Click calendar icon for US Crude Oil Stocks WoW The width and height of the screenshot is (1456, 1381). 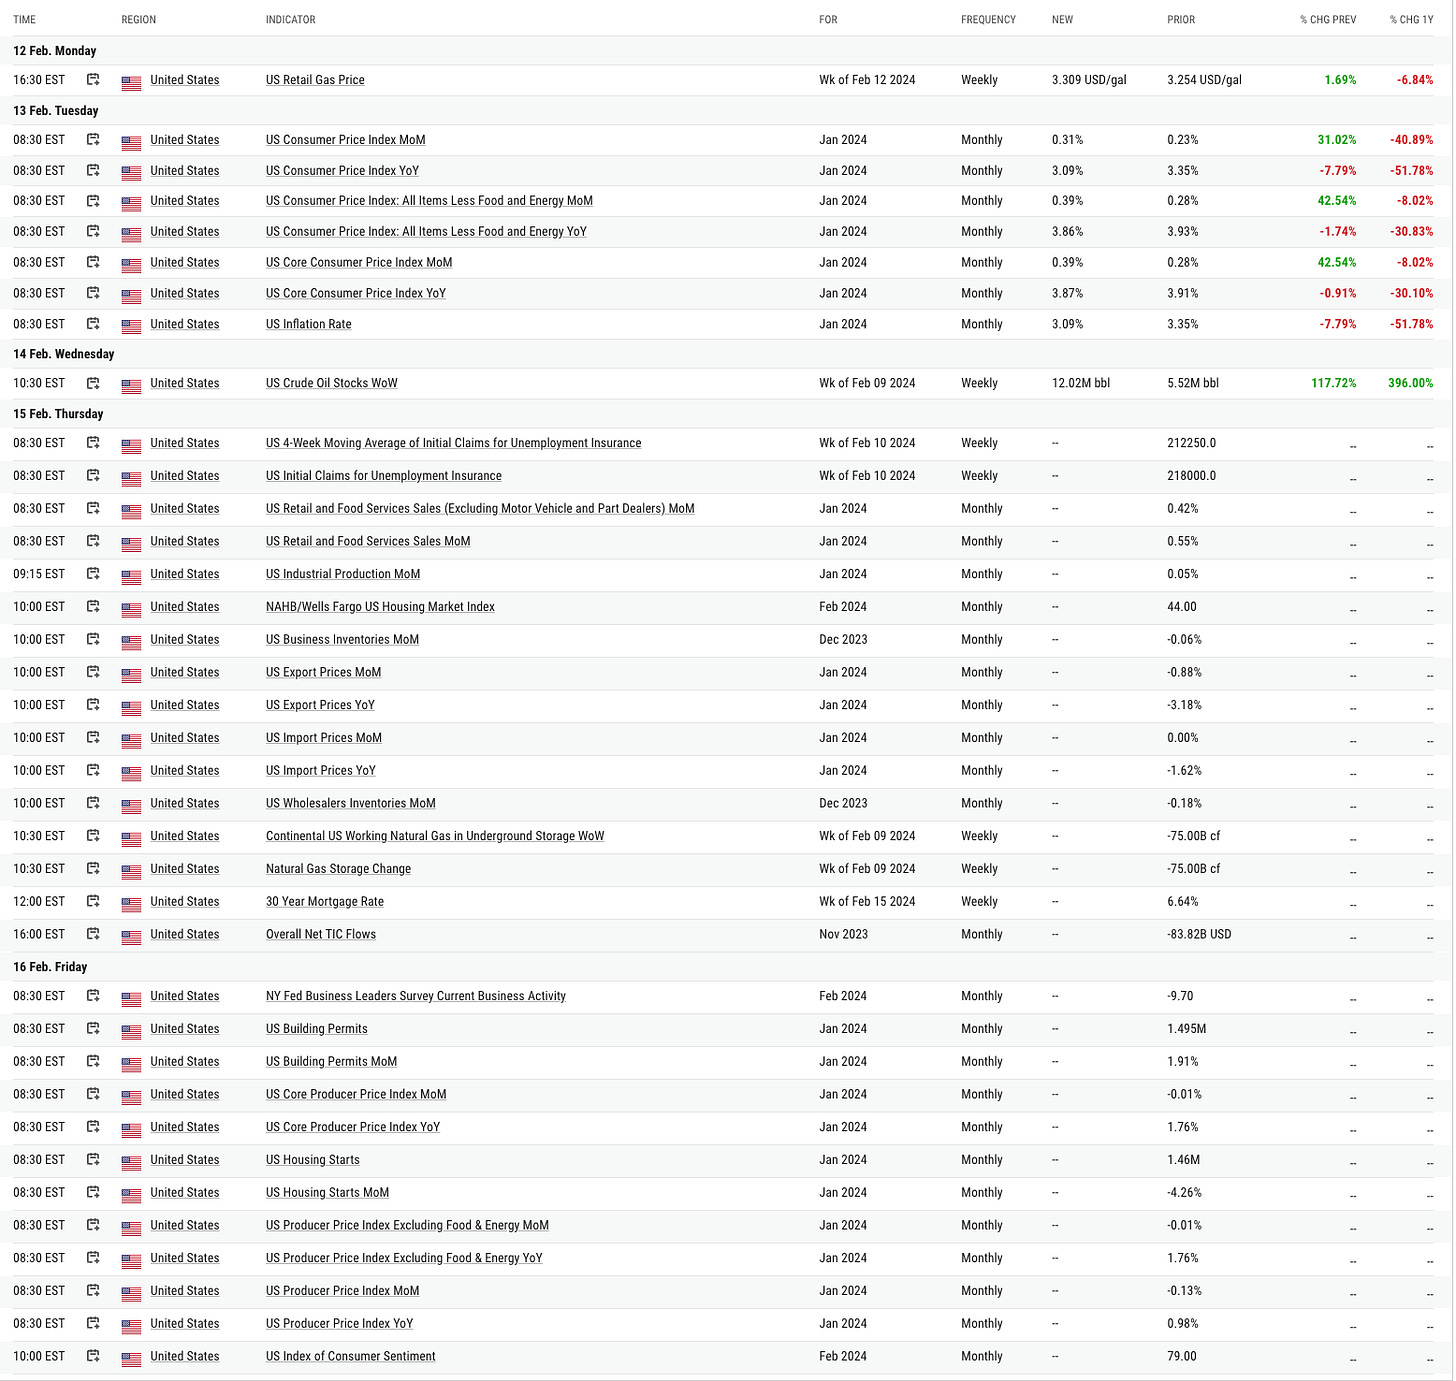point(93,383)
